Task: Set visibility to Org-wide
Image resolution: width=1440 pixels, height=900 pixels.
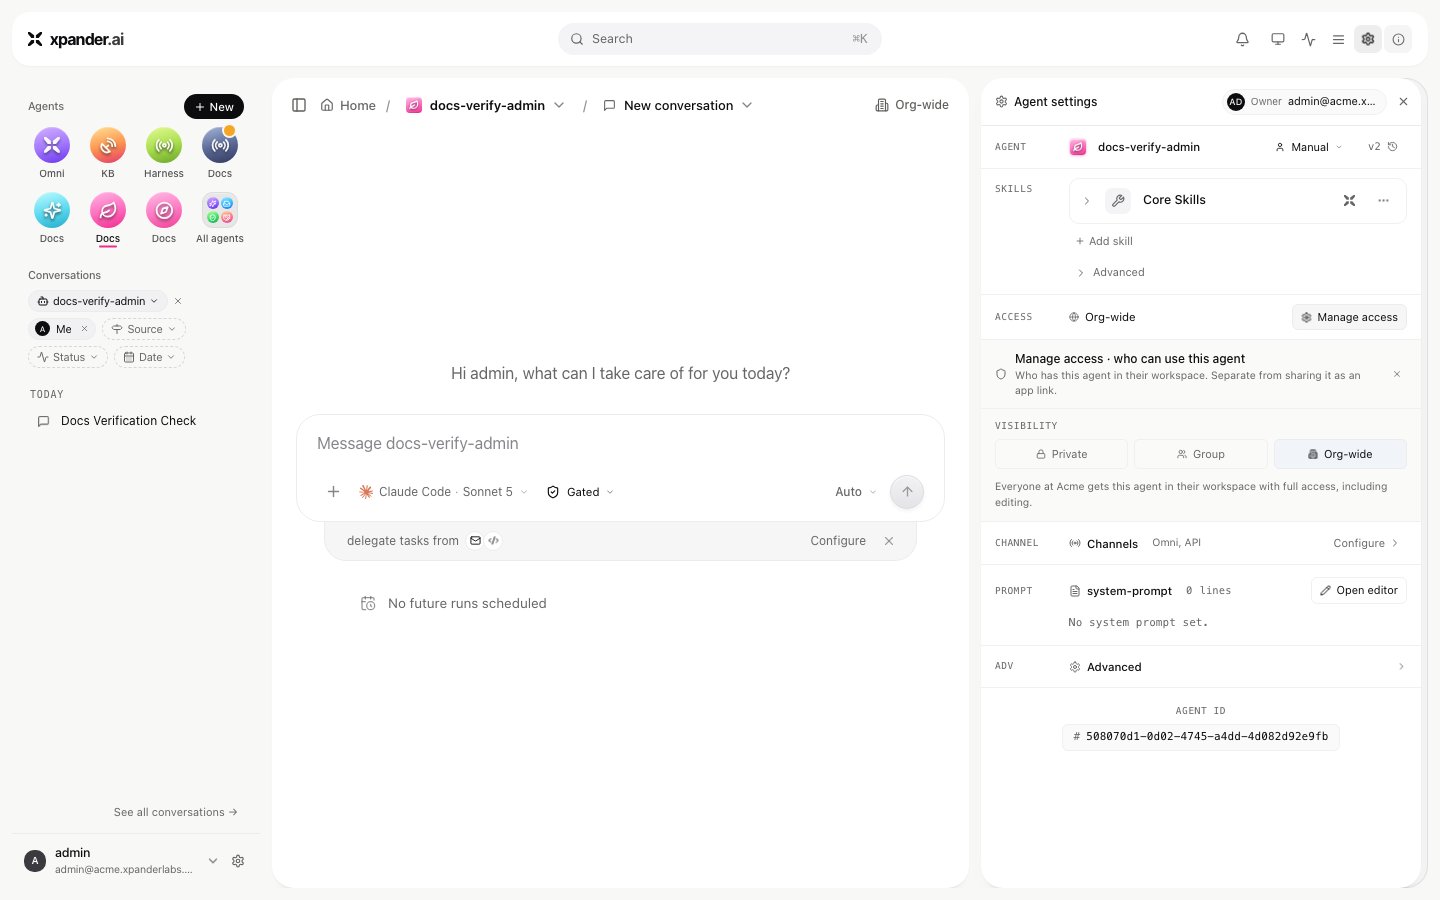Action: tap(1340, 454)
